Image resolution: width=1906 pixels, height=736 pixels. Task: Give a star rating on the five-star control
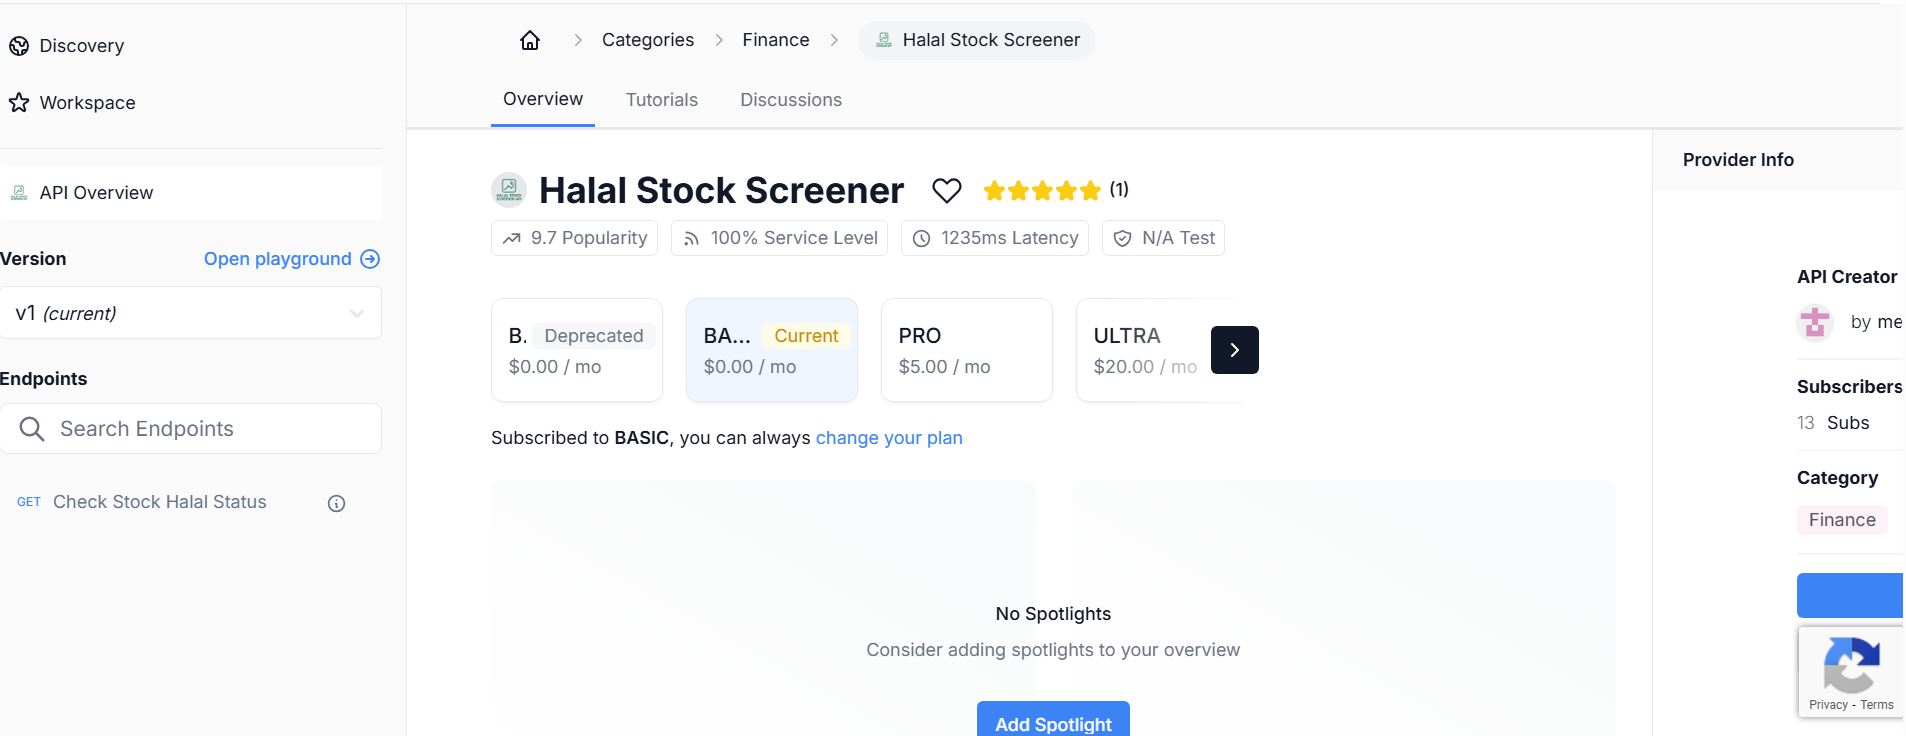[x=1041, y=189]
